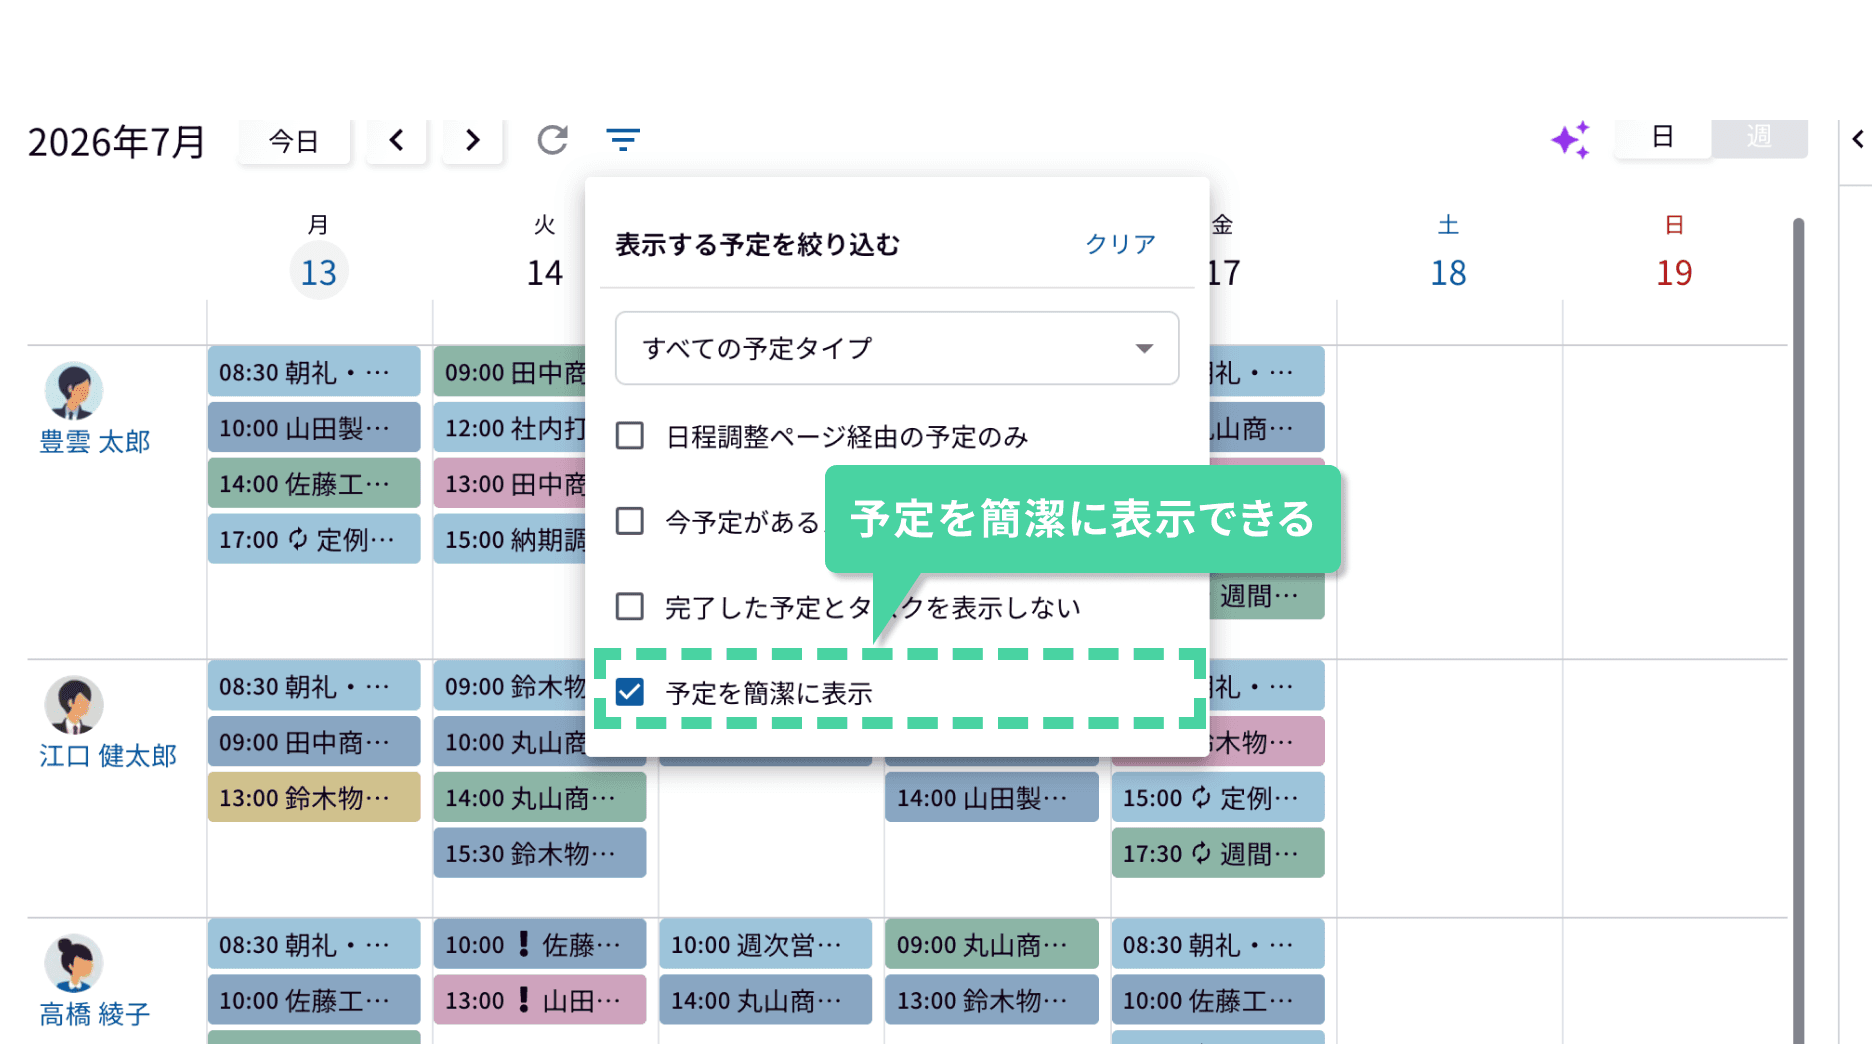Open 江口's Thursday 14:00 山田製 event
The image size is (1872, 1044).
pyautogui.click(x=992, y=798)
